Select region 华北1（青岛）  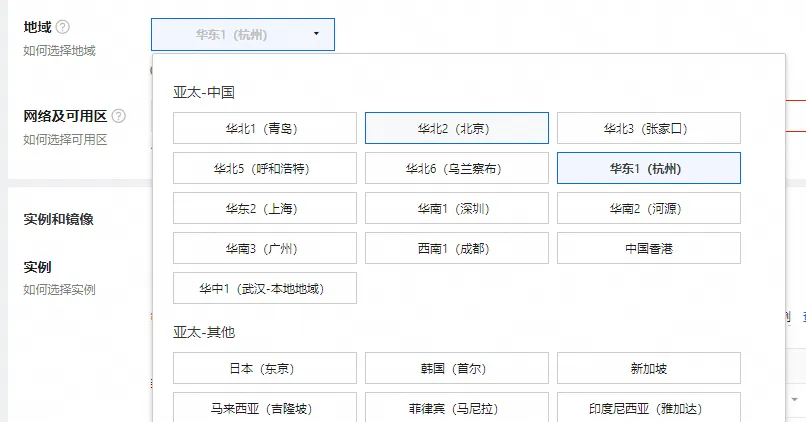pyautogui.click(x=264, y=128)
